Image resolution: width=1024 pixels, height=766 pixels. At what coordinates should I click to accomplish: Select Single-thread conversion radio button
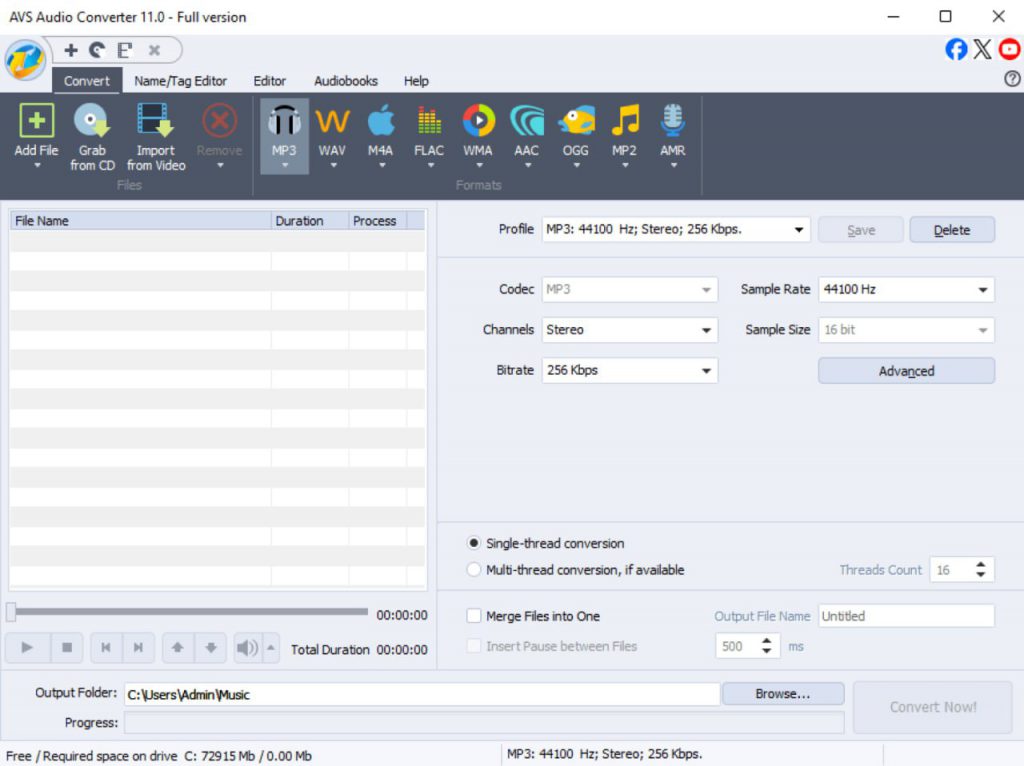click(x=474, y=544)
